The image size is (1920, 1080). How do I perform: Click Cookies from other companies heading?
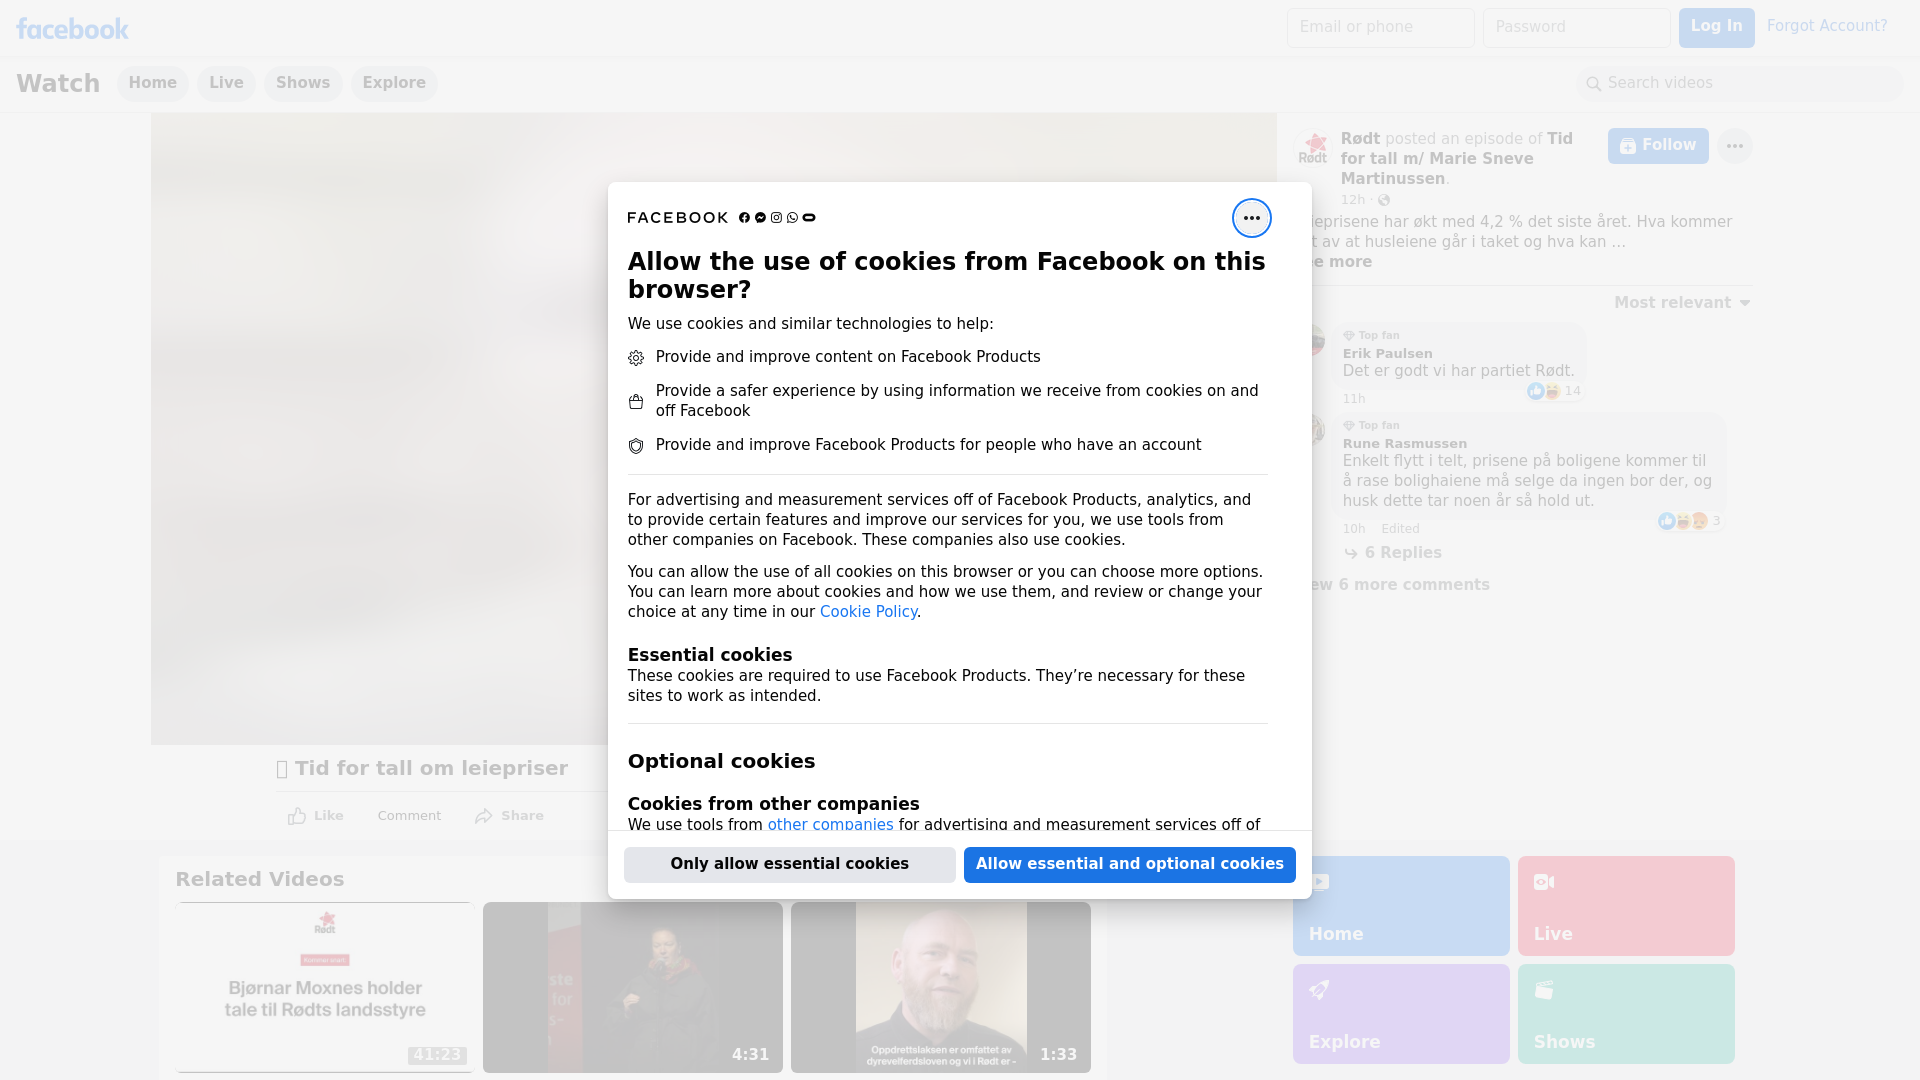(773, 804)
